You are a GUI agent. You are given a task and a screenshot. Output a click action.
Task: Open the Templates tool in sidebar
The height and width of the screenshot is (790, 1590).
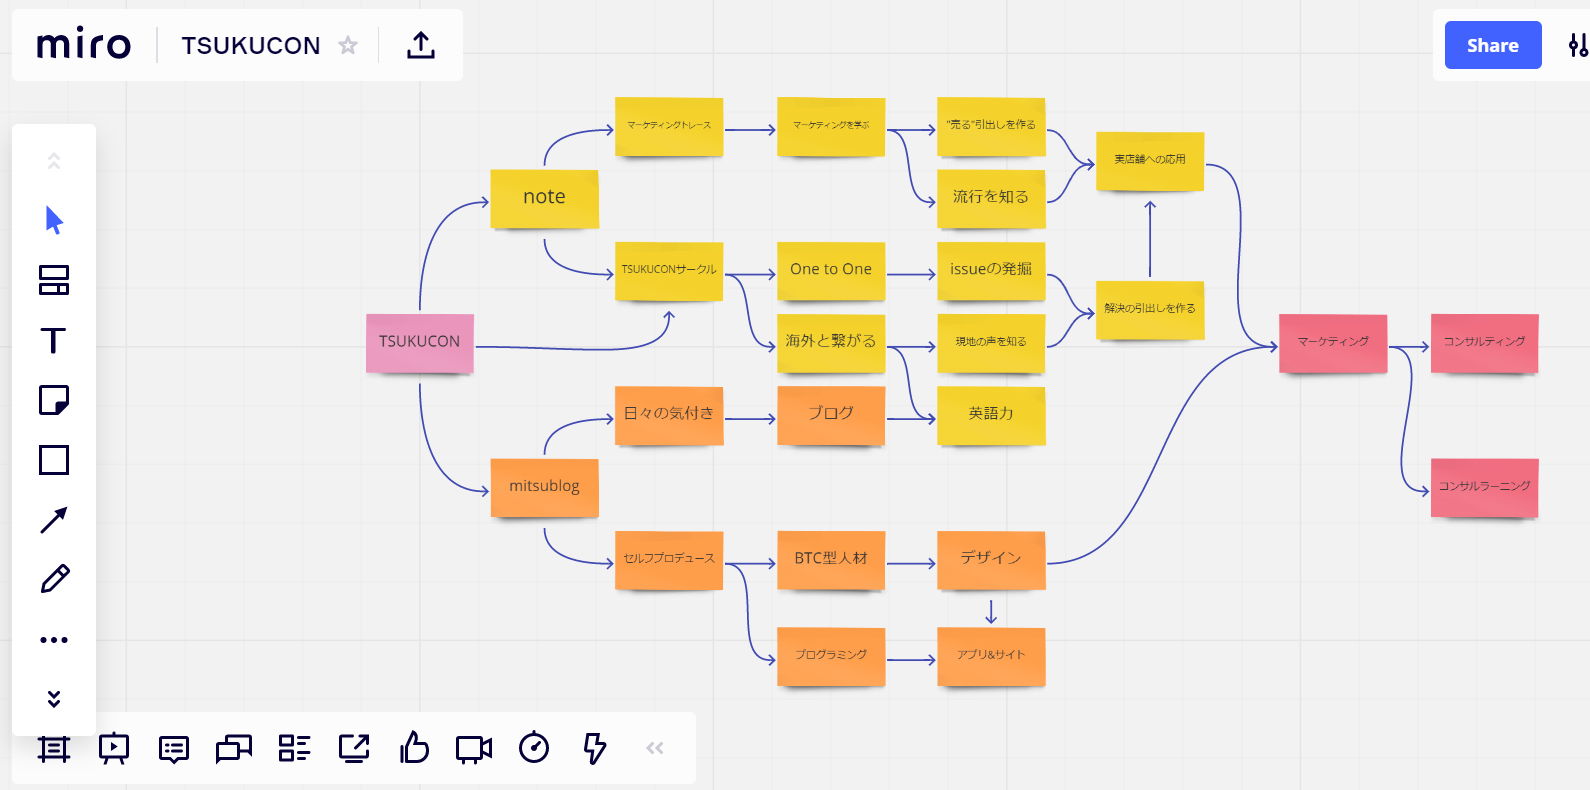point(54,280)
